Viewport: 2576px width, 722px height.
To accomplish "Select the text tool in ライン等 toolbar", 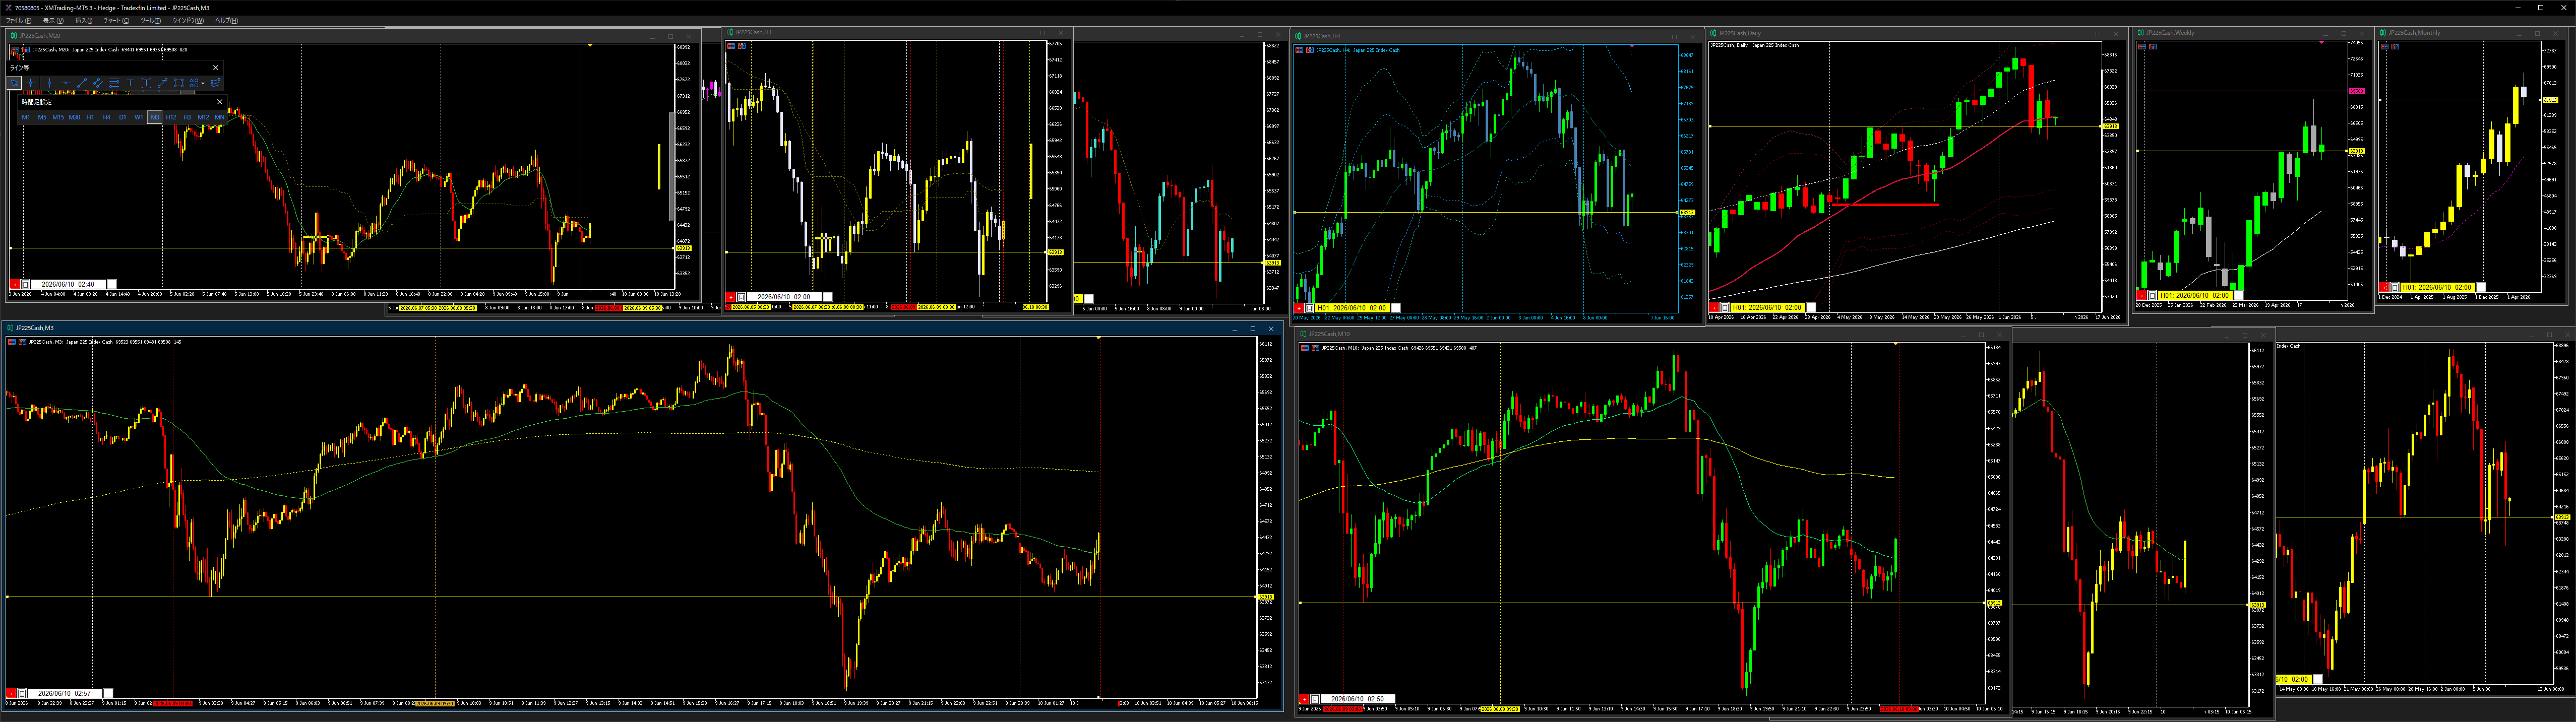I will tap(130, 83).
